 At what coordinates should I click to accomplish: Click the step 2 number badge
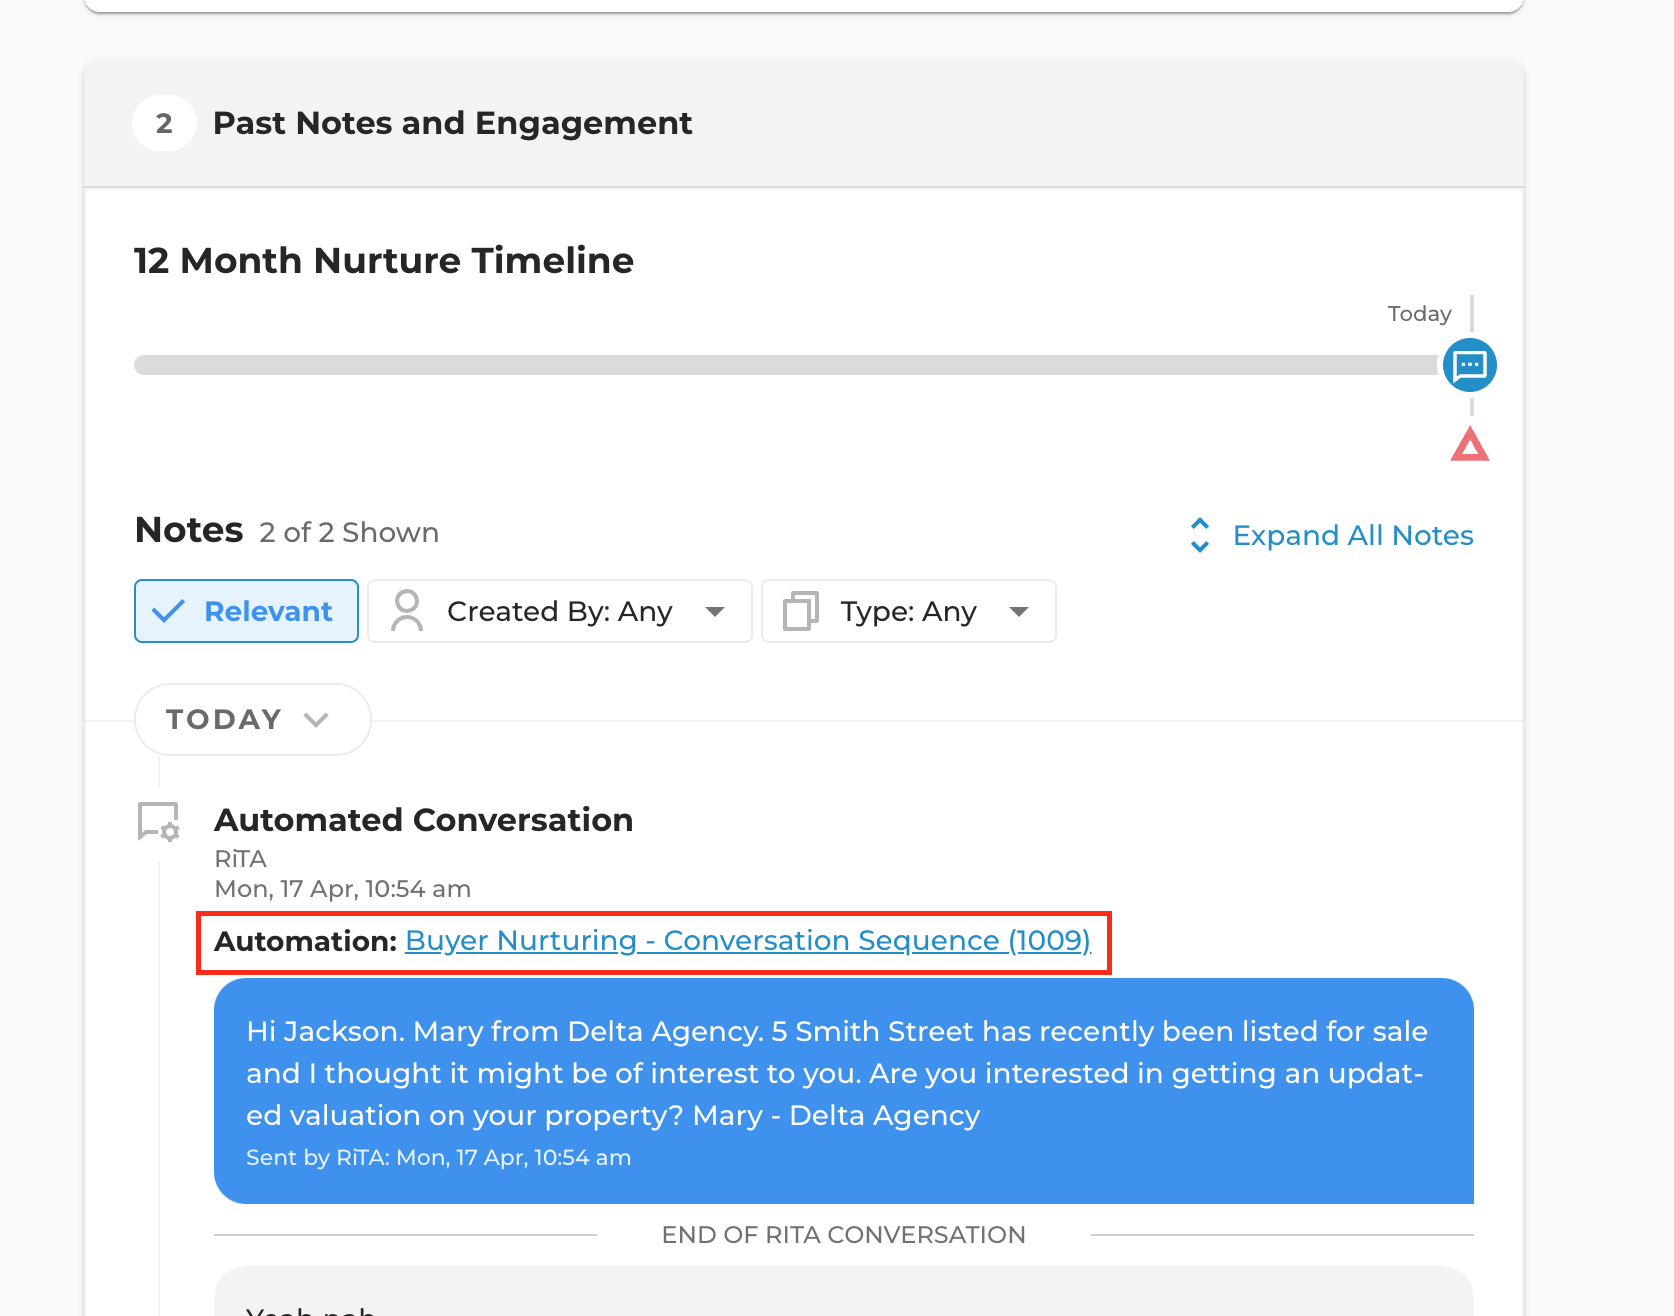click(164, 123)
